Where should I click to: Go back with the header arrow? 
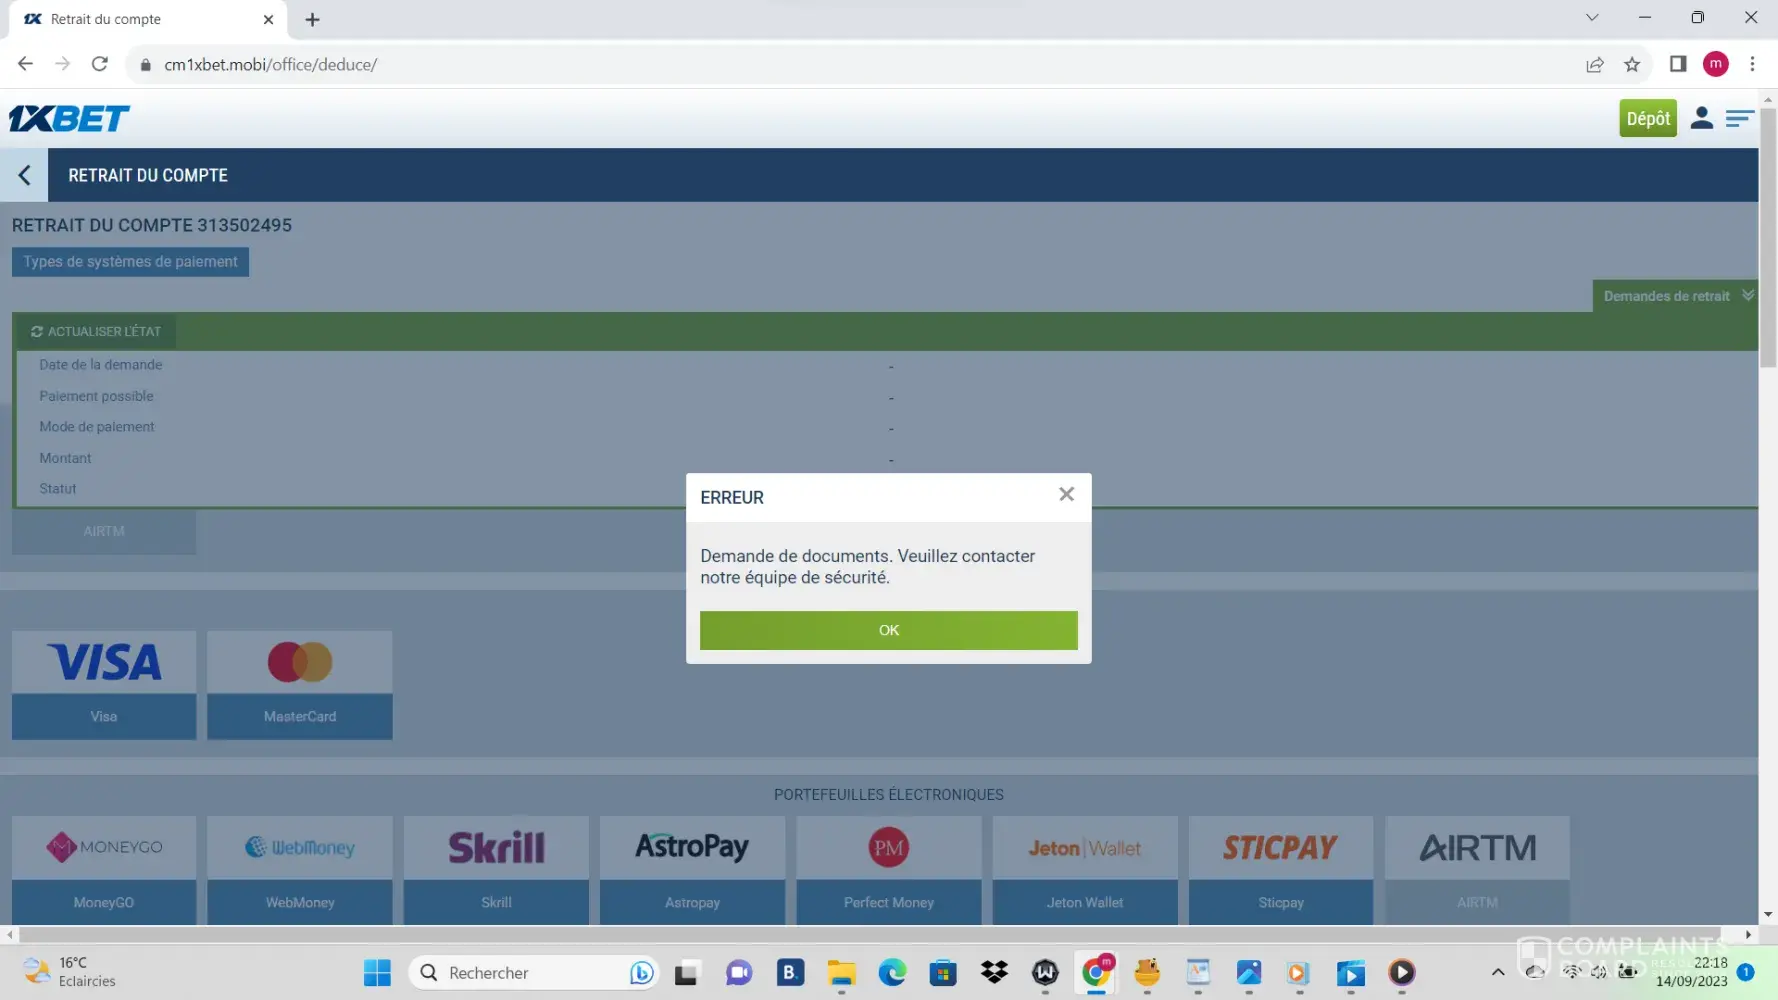(25, 175)
